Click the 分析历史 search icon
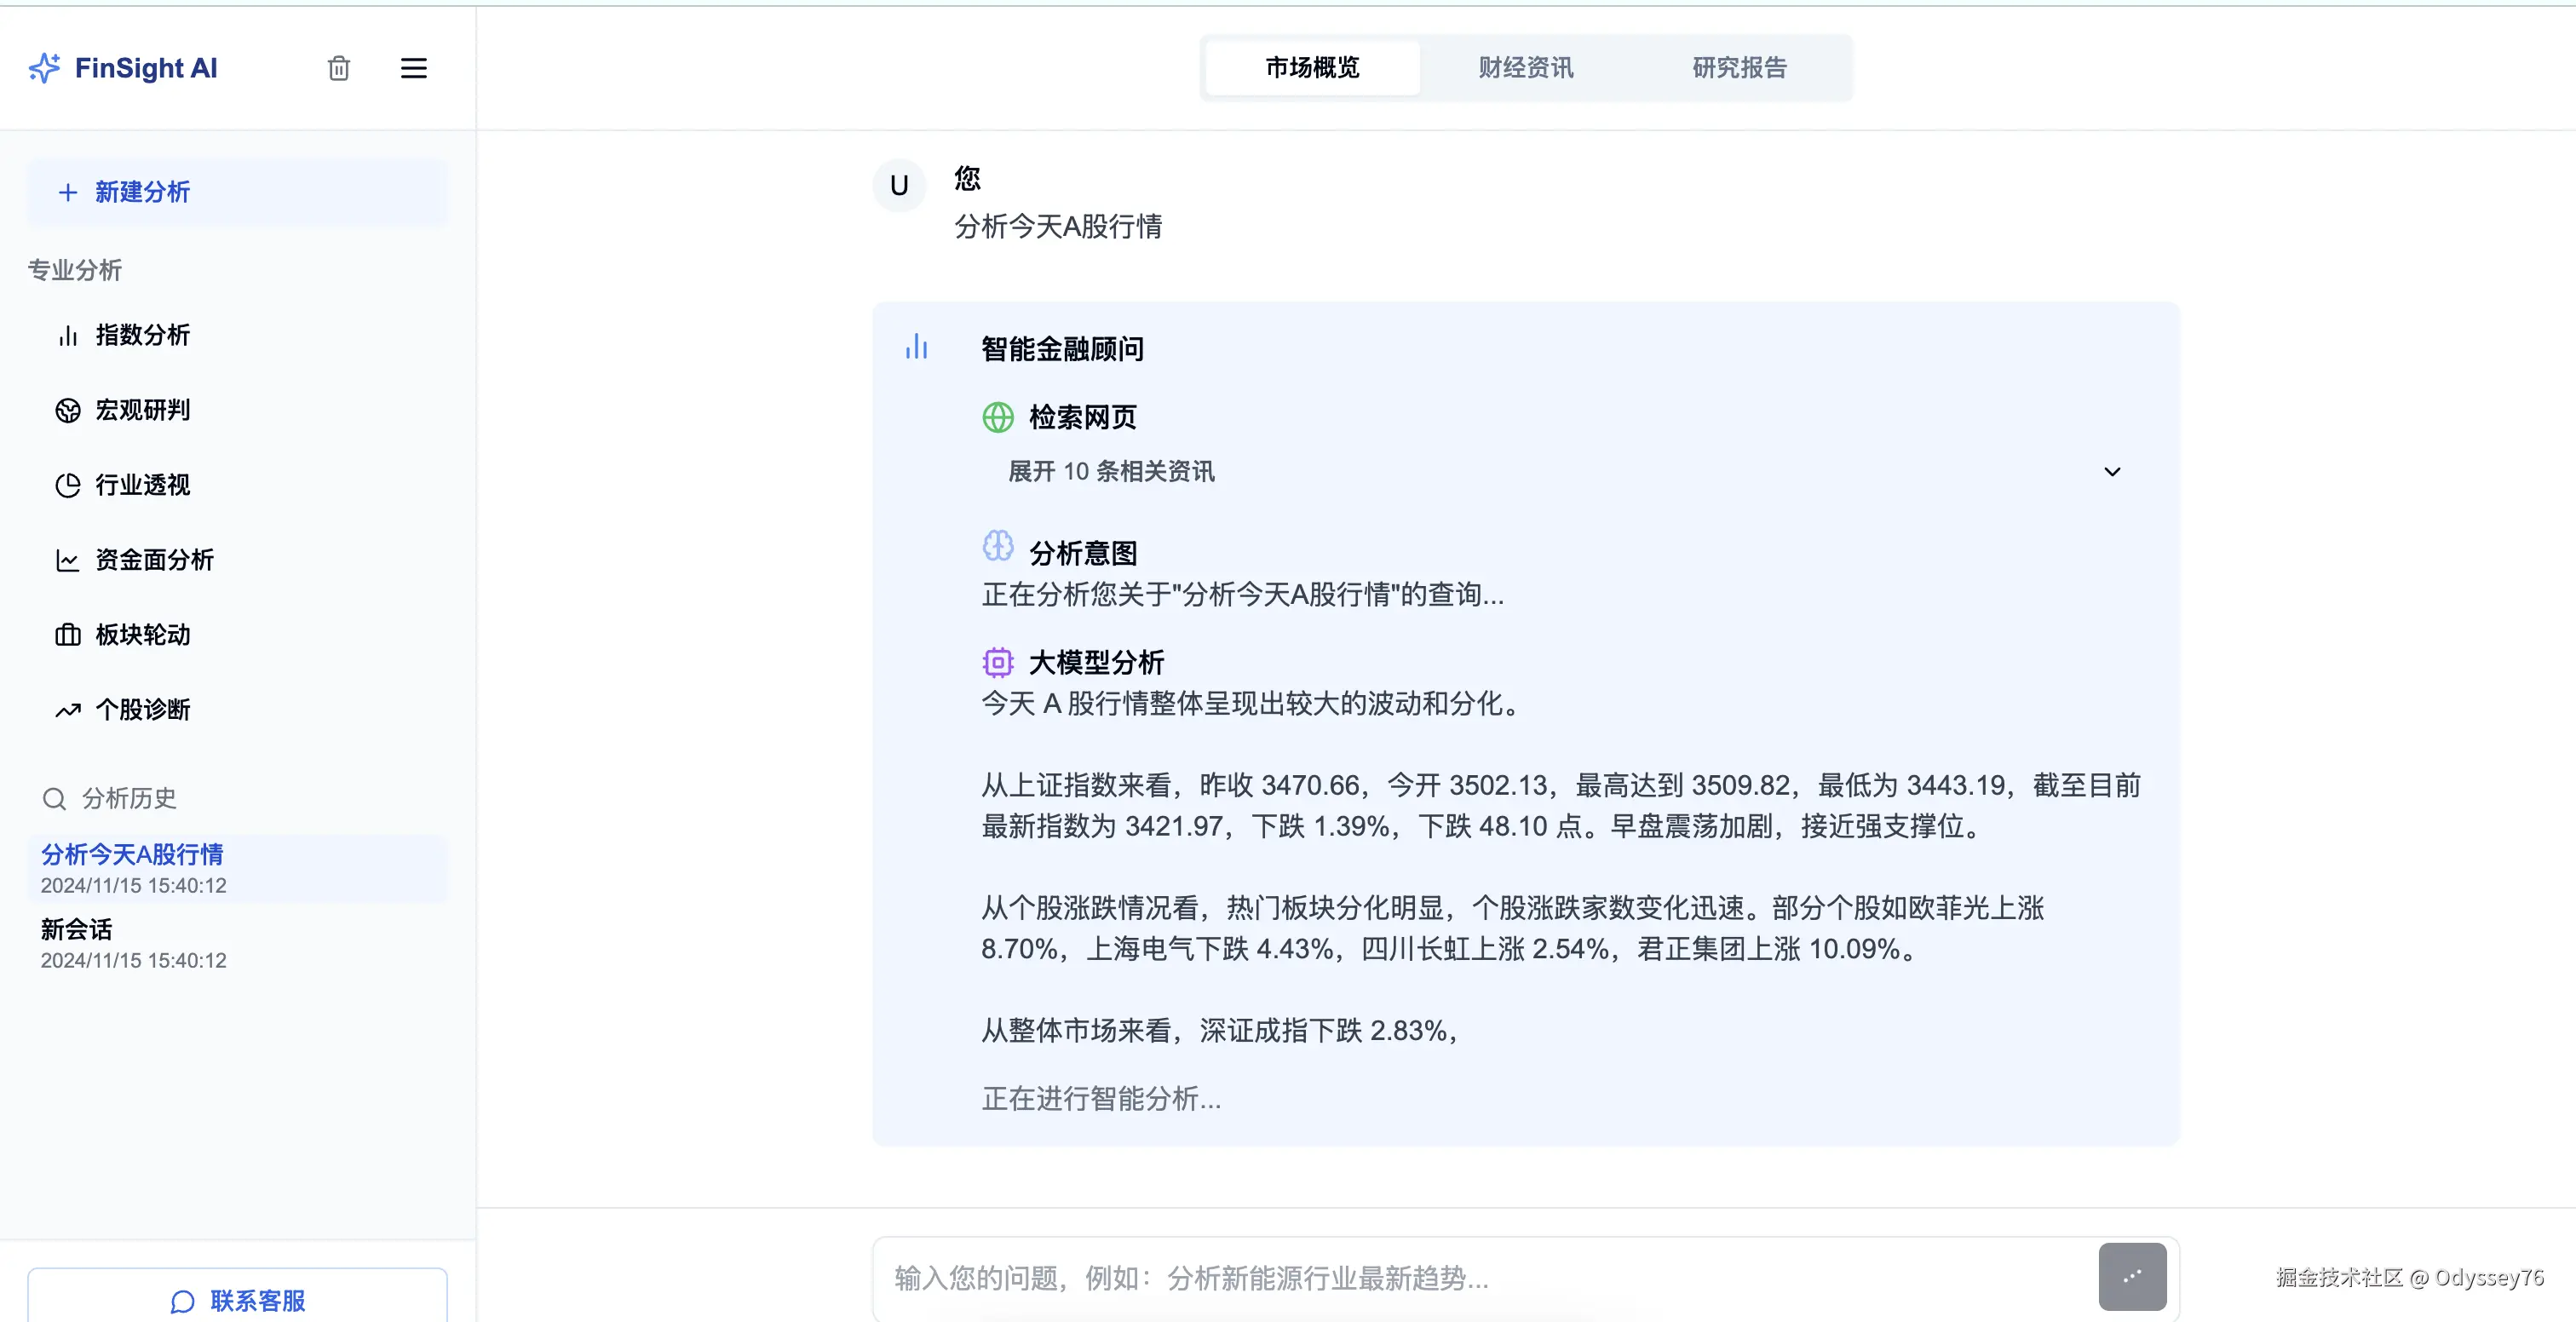 pos(54,799)
